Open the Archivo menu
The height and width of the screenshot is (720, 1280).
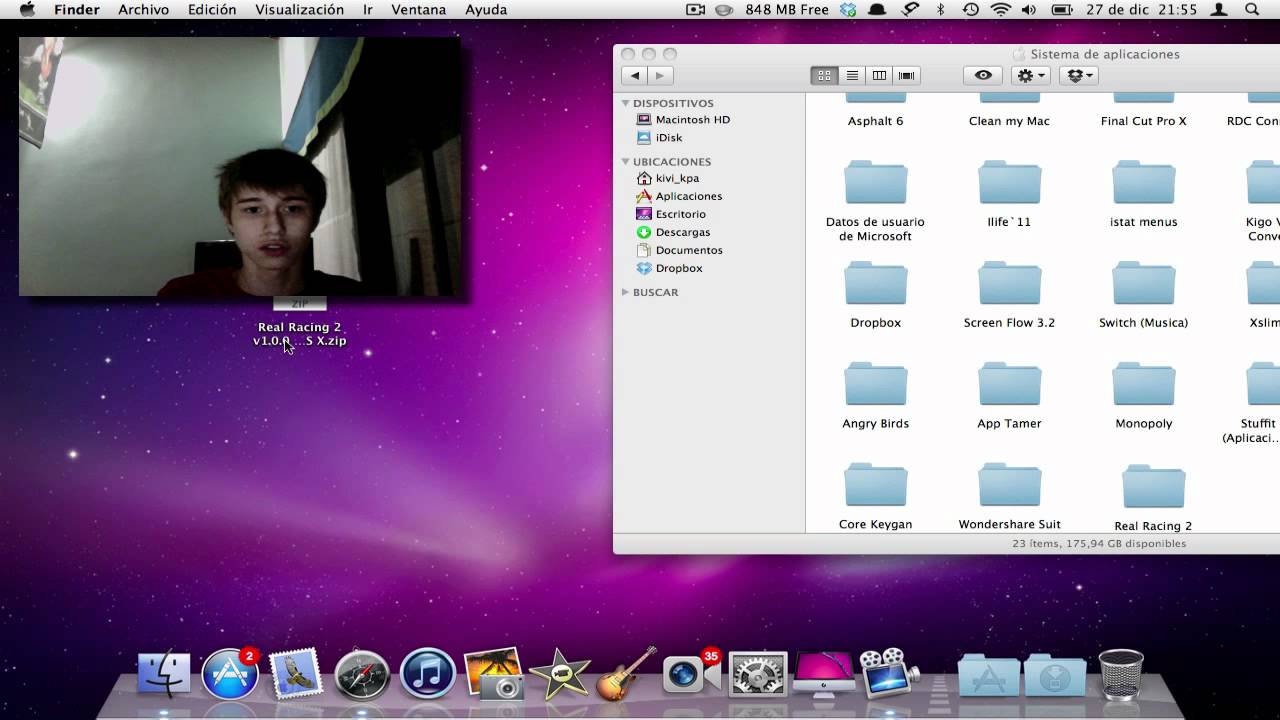143,10
